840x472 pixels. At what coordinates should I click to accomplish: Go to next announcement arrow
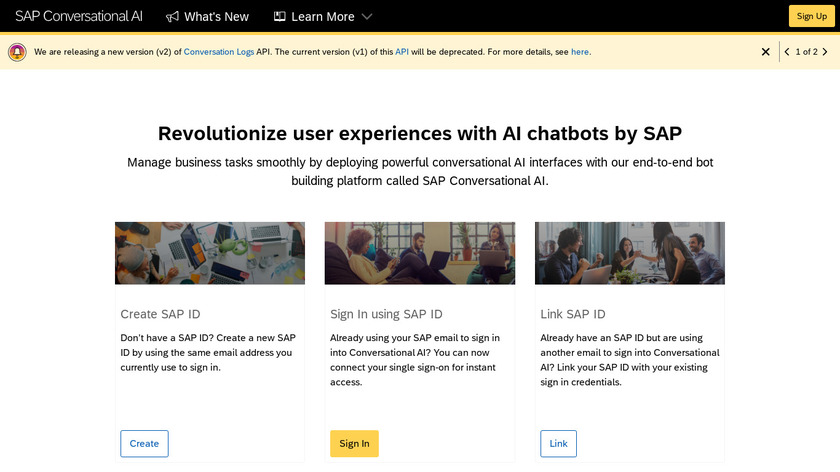tap(825, 52)
